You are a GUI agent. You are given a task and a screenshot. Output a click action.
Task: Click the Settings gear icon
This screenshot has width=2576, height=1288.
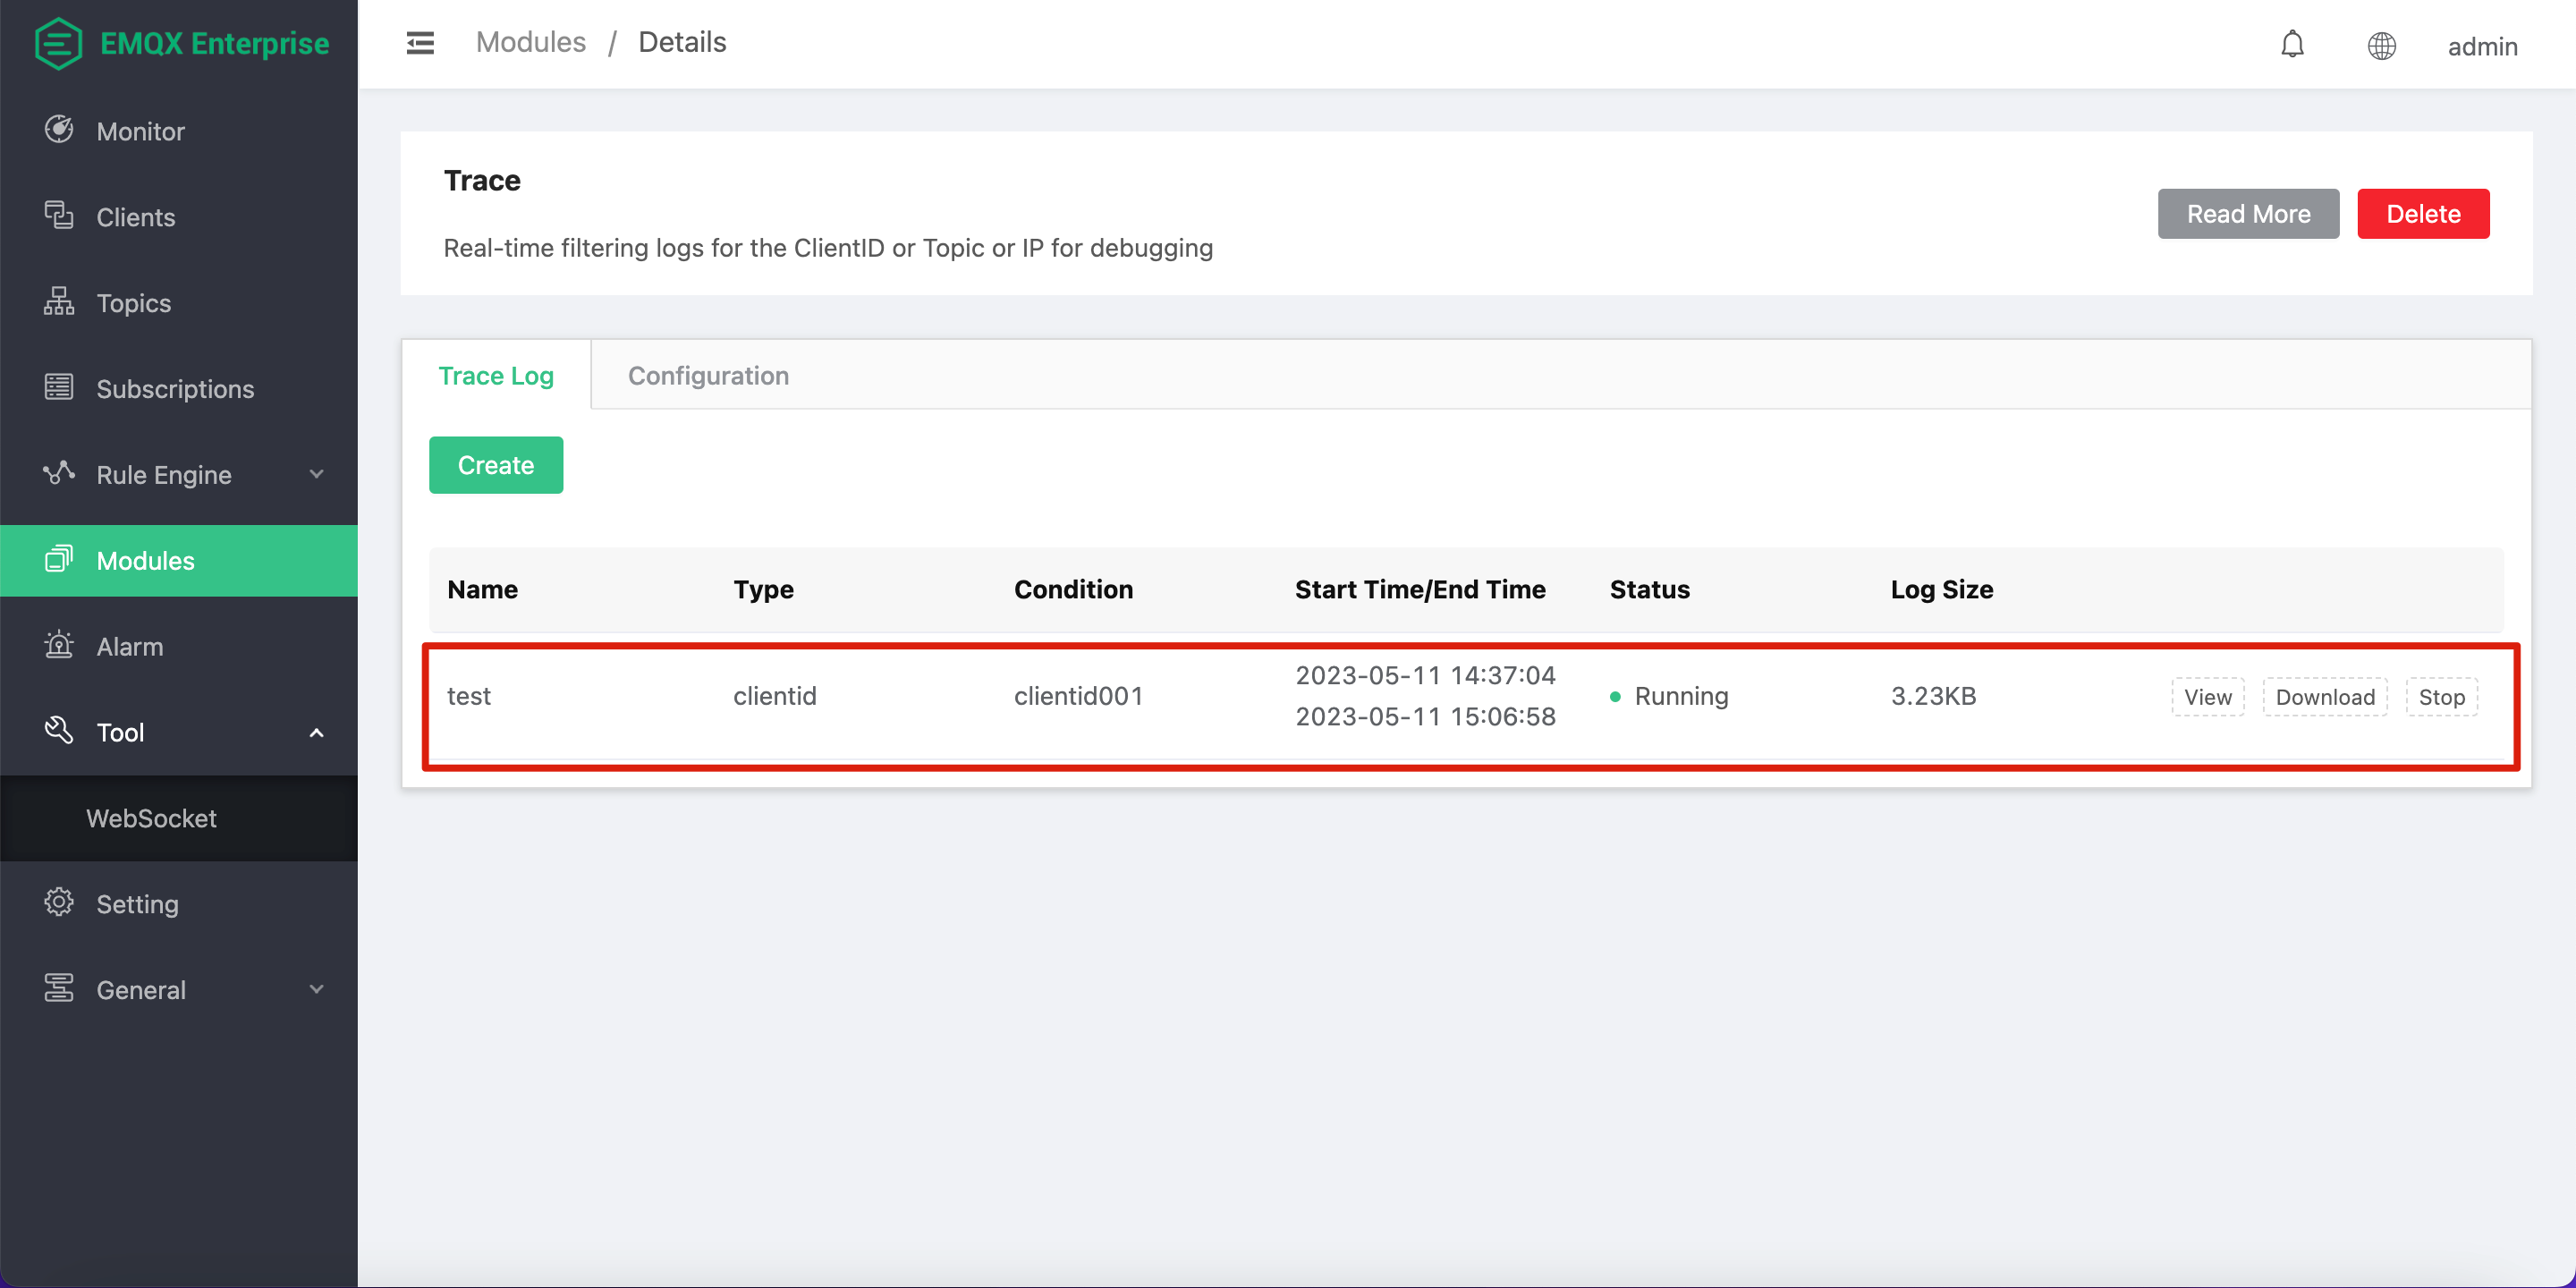tap(59, 903)
